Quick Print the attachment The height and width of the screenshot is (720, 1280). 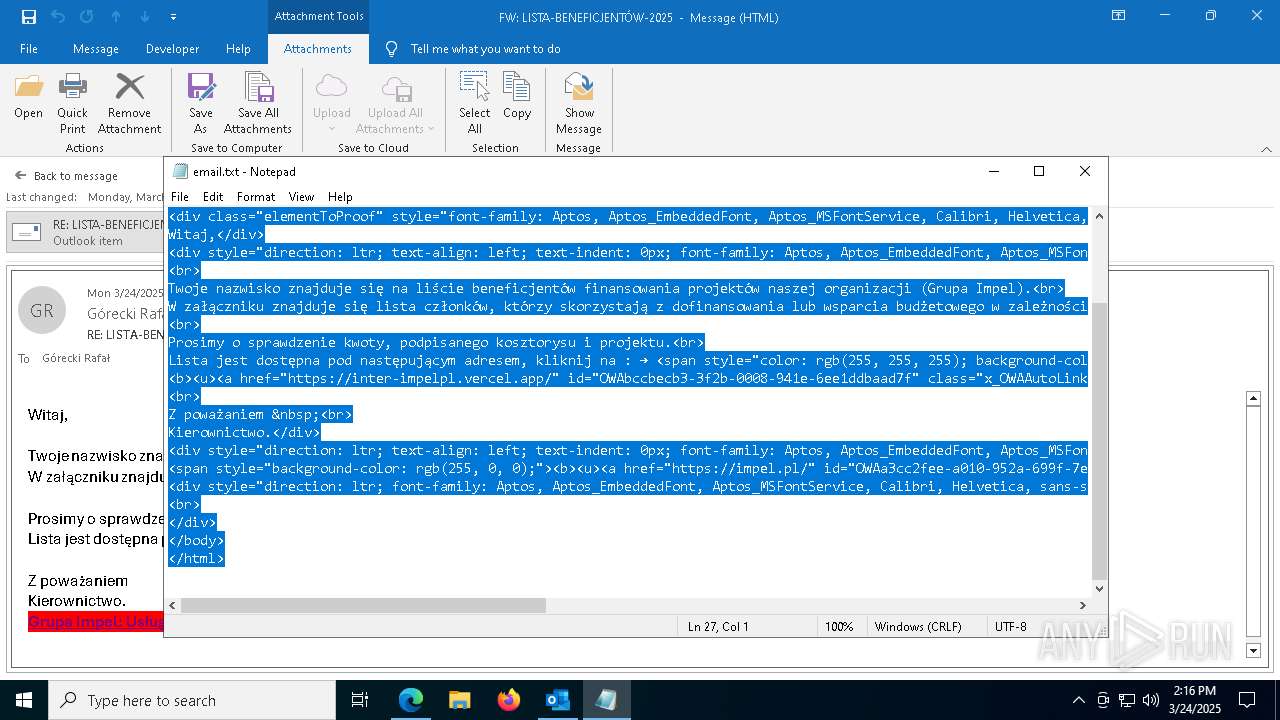(x=72, y=103)
